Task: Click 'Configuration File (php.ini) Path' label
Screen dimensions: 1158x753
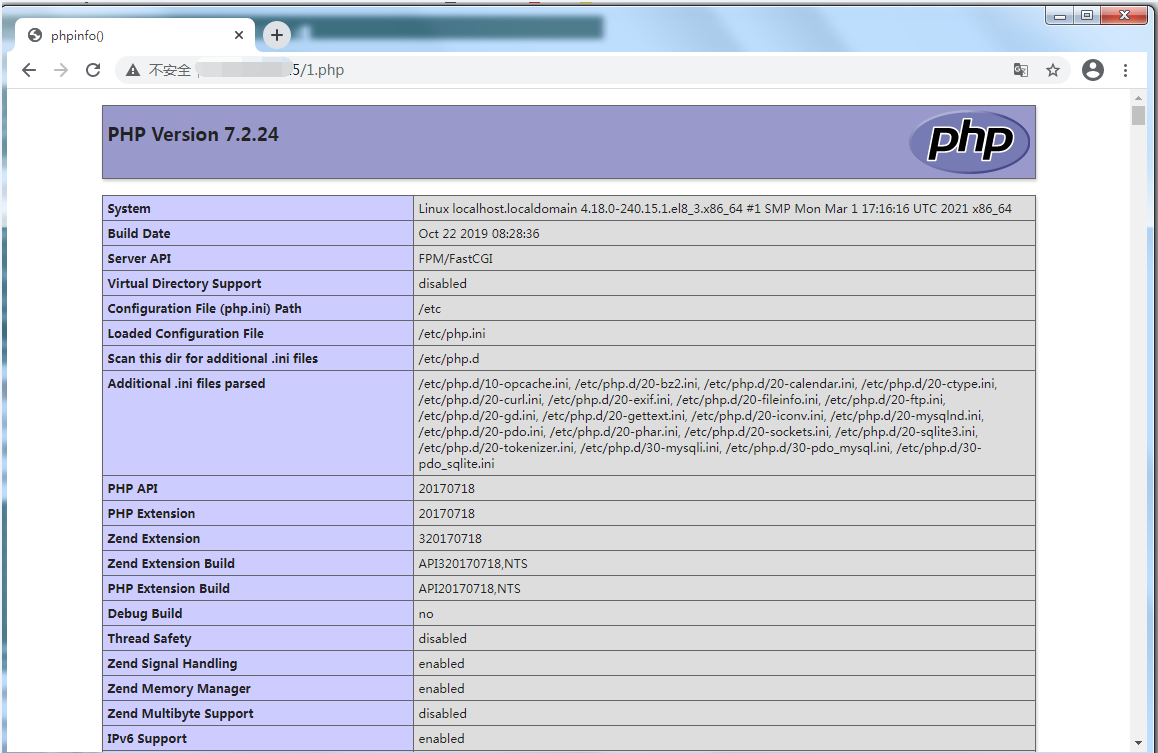Action: coord(204,309)
